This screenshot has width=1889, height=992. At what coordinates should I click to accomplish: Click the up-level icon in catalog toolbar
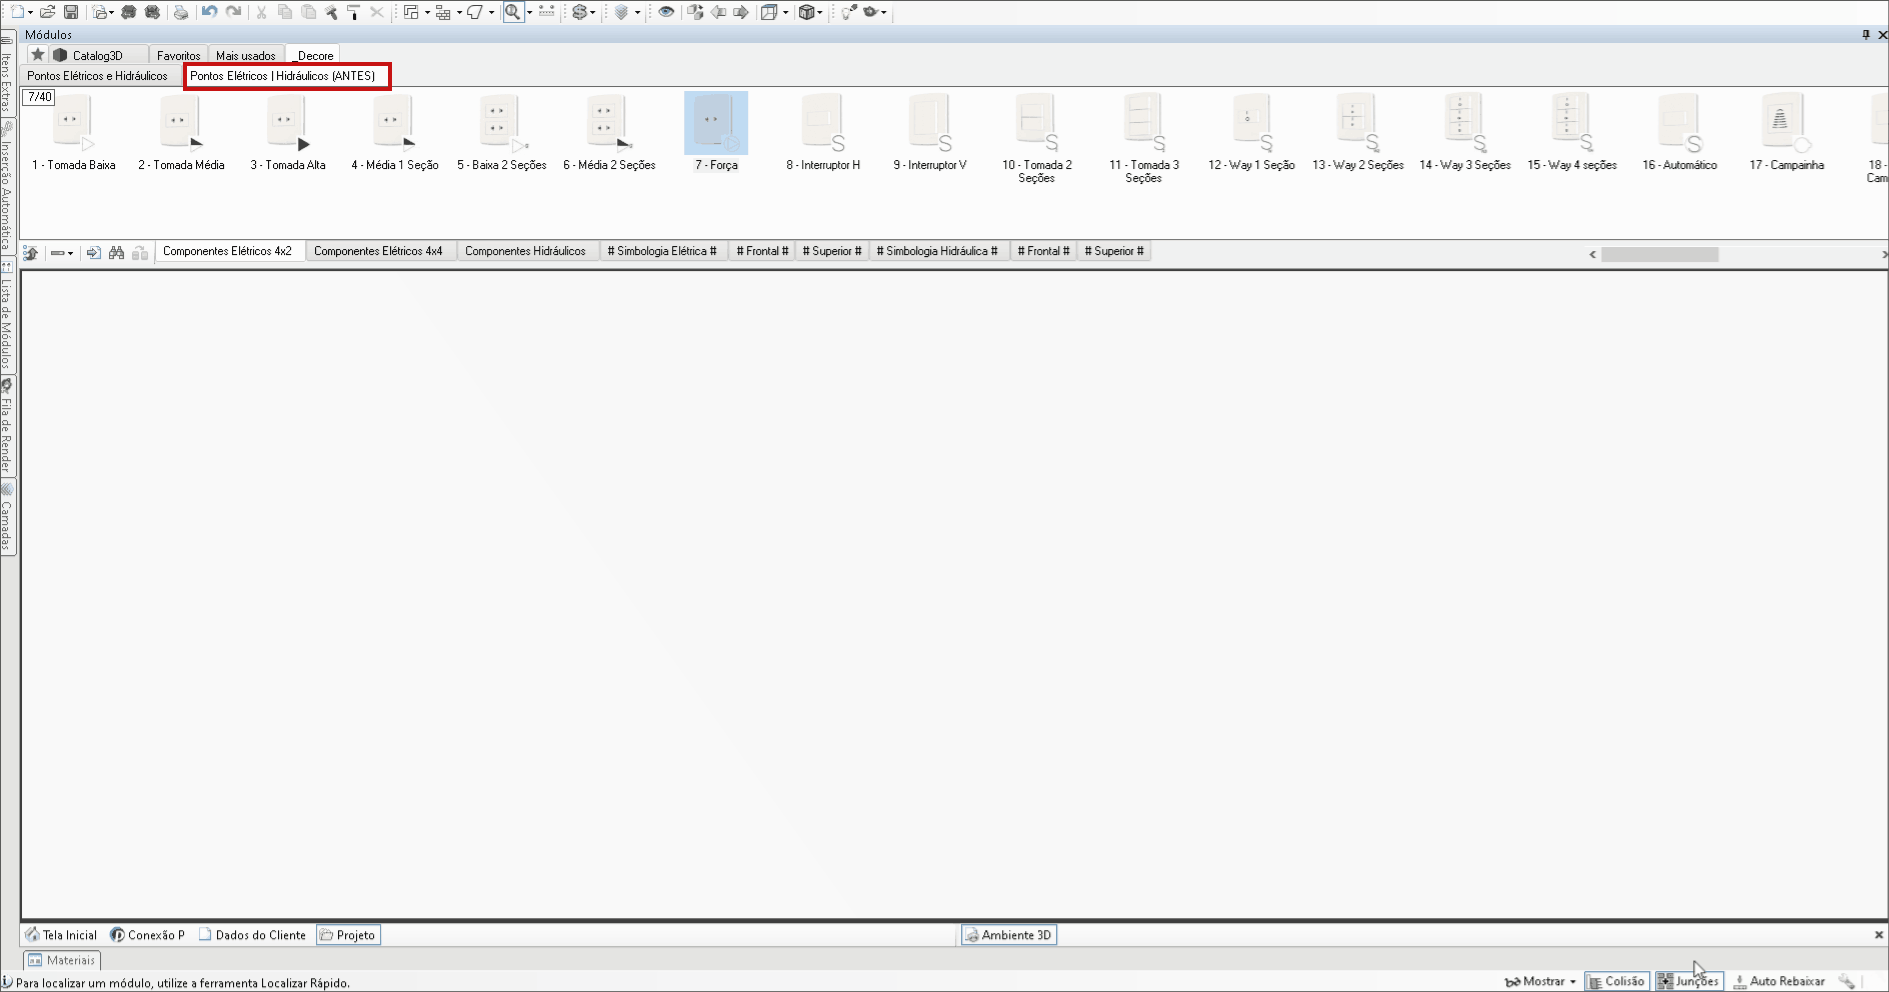click(31, 253)
